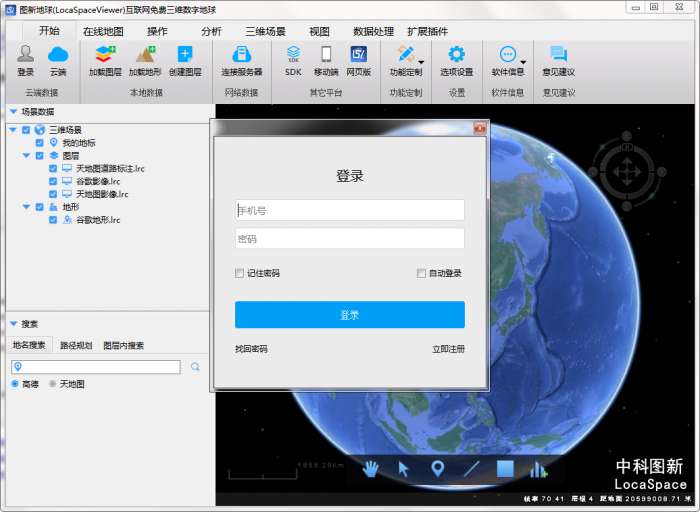Select the hand pan tool on the globe toolbar
This screenshot has height=512, width=700.
371,468
